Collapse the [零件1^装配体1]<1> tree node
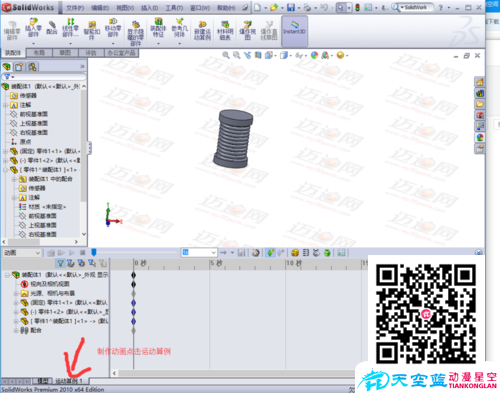 5,170
